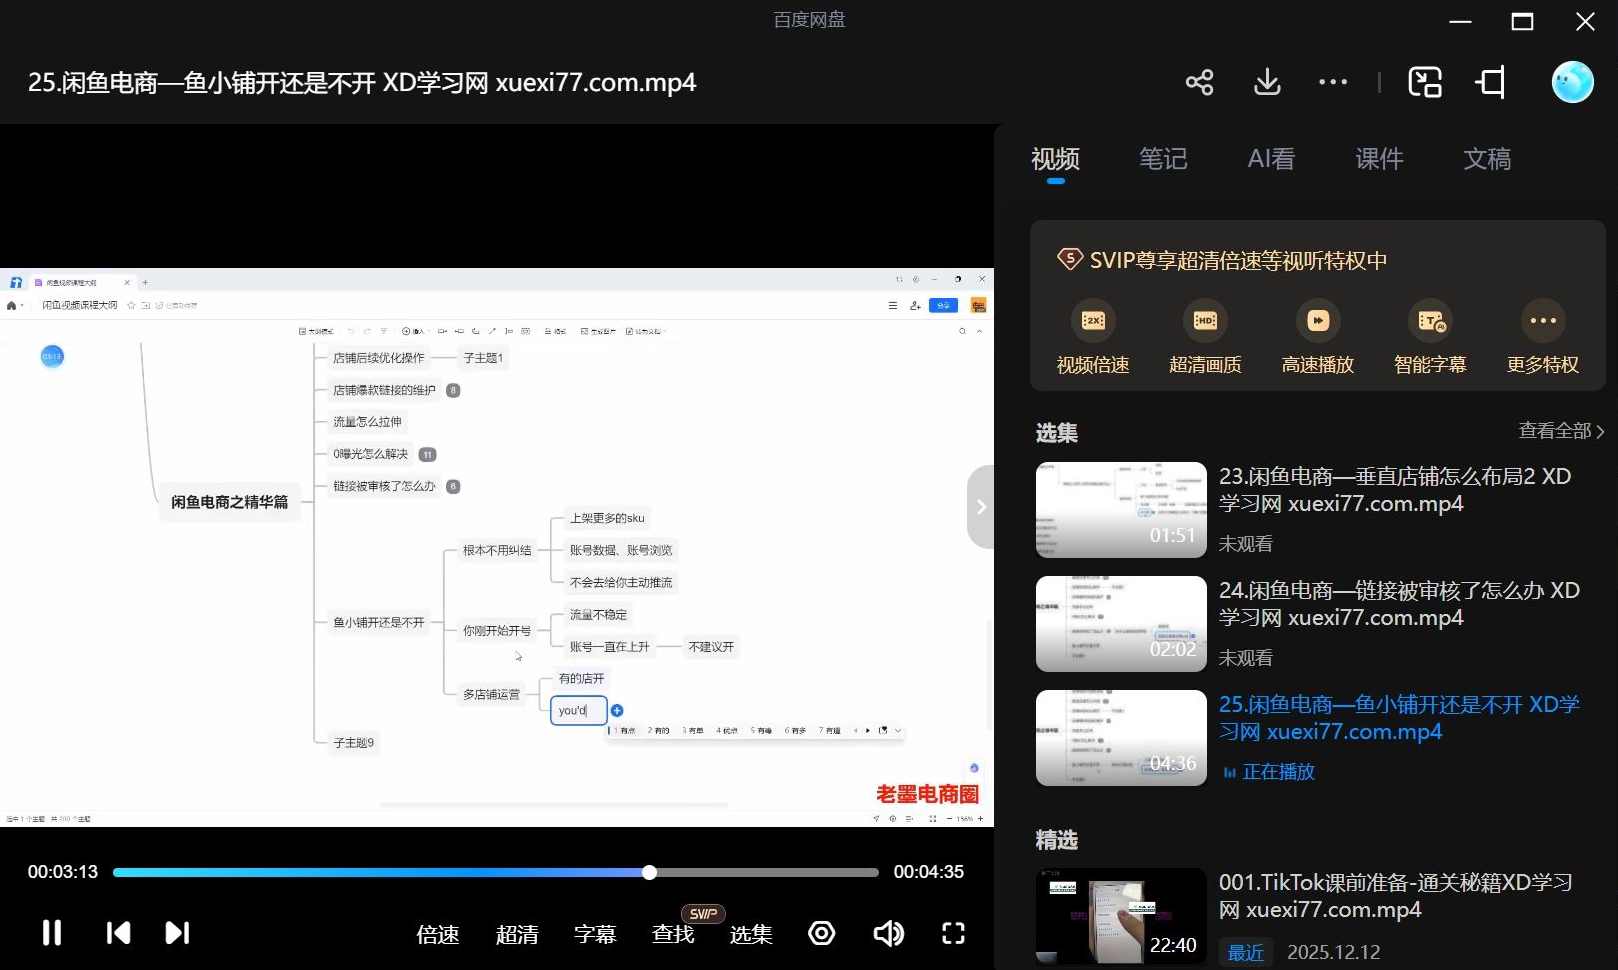The width and height of the screenshot is (1618, 970).
Task: Click the 超清画质 HD quality icon
Action: tap(1204, 320)
